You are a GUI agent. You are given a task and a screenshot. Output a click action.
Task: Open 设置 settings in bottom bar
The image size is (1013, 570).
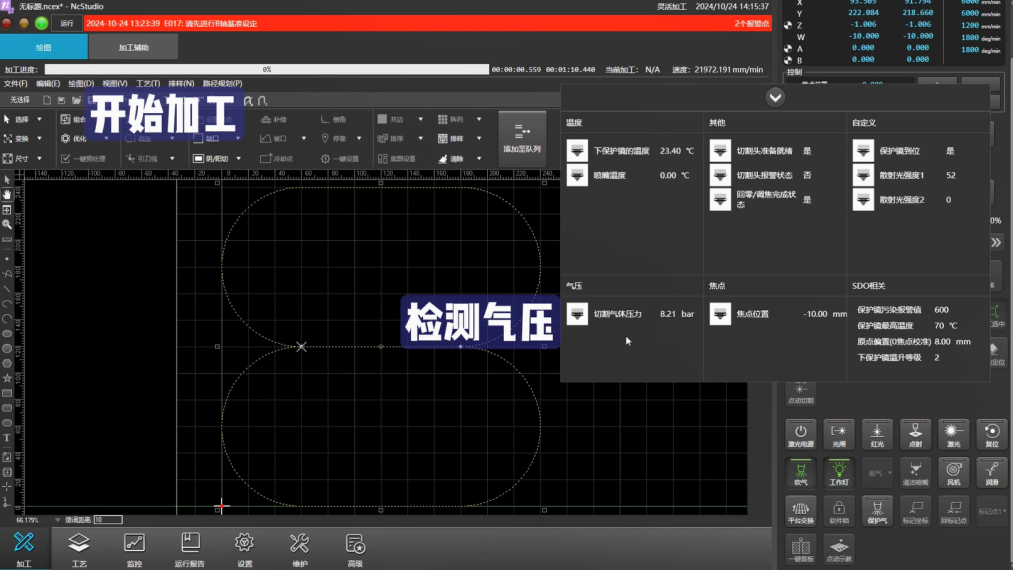coord(244,547)
